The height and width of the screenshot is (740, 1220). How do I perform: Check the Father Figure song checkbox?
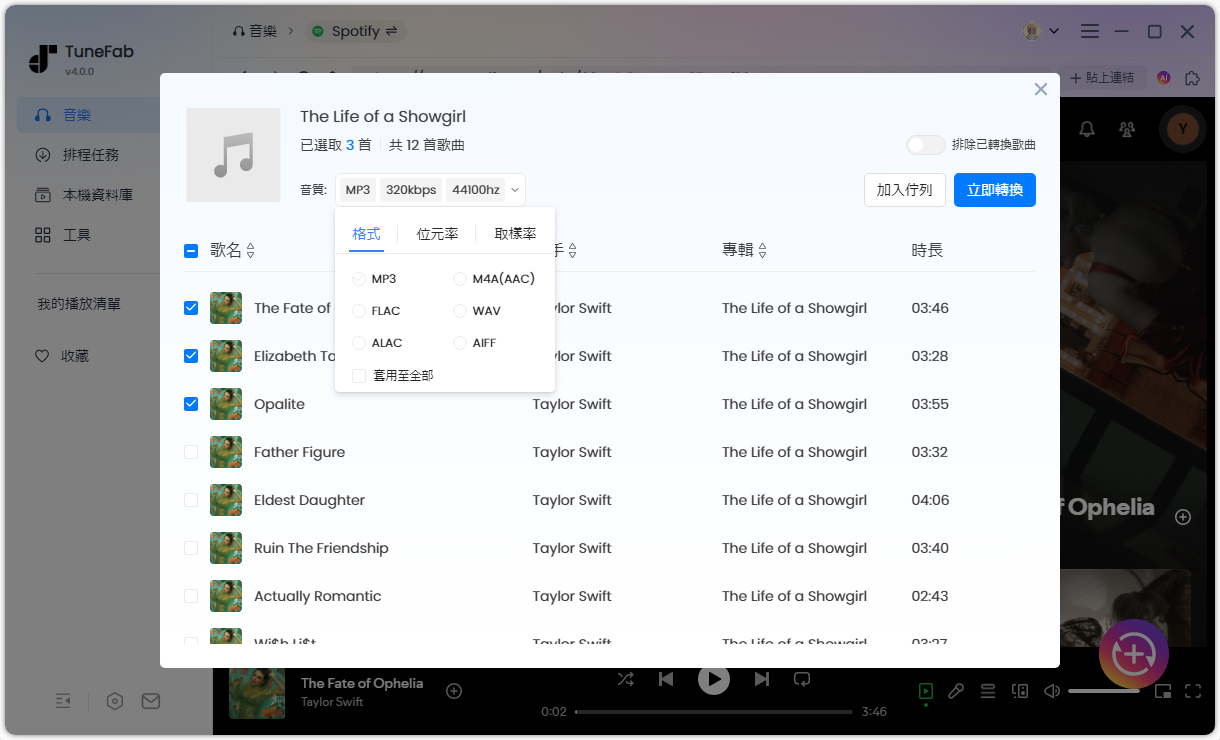coord(191,452)
